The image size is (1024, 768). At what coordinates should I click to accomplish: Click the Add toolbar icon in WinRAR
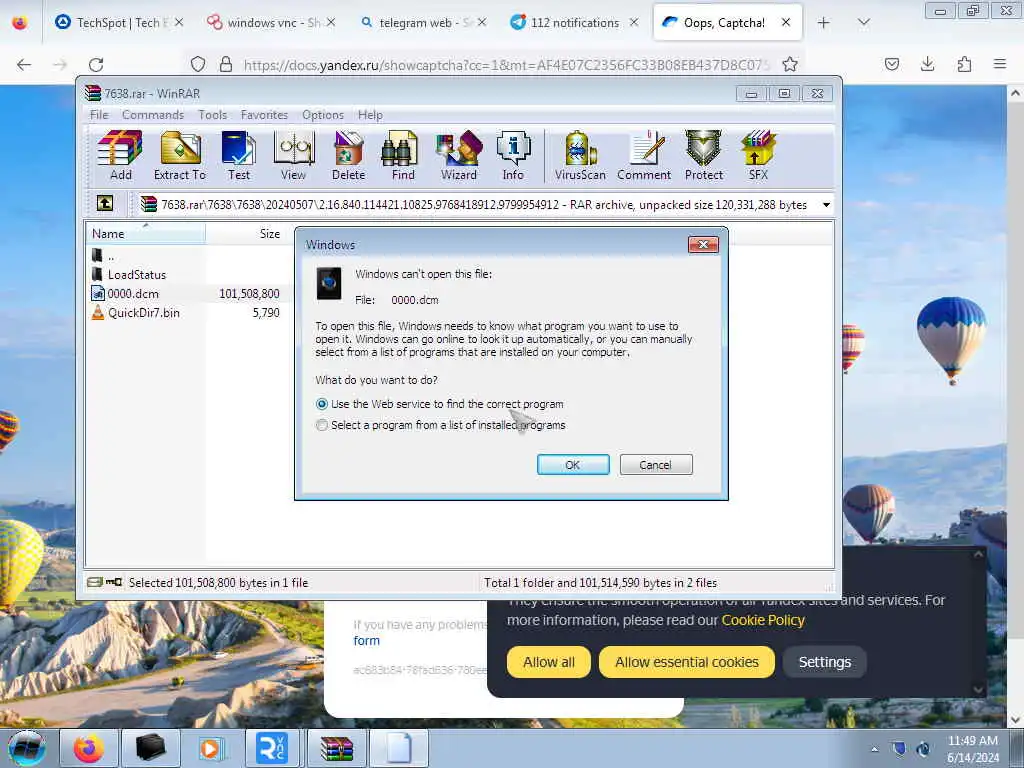[120, 155]
